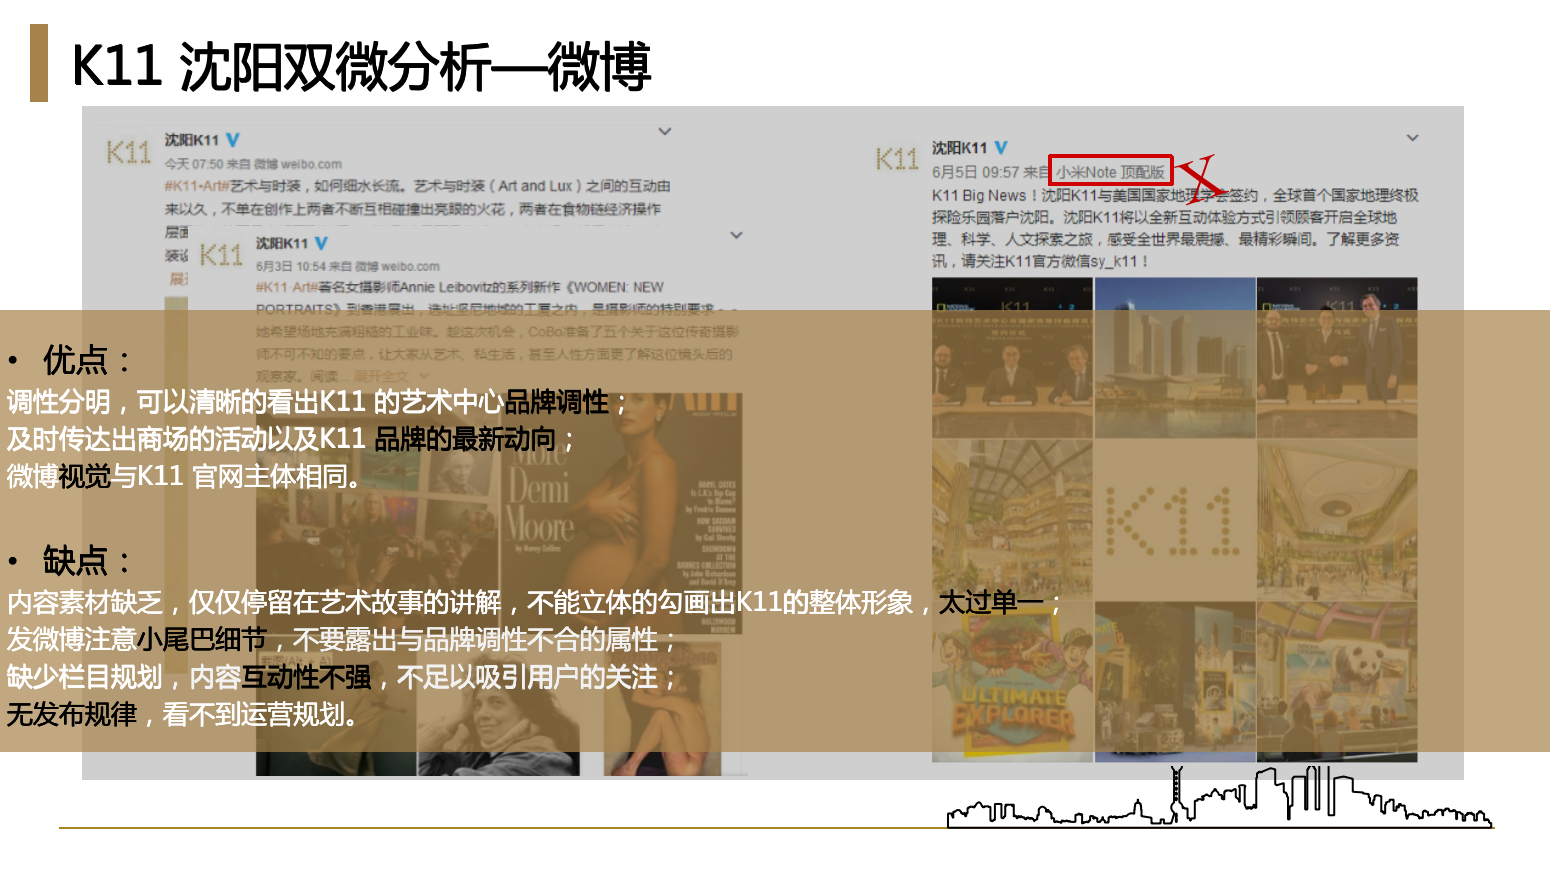1550x876 pixels.
Task: Click the line 微博视觉与K11 官网主体相同
Action: pos(185,476)
